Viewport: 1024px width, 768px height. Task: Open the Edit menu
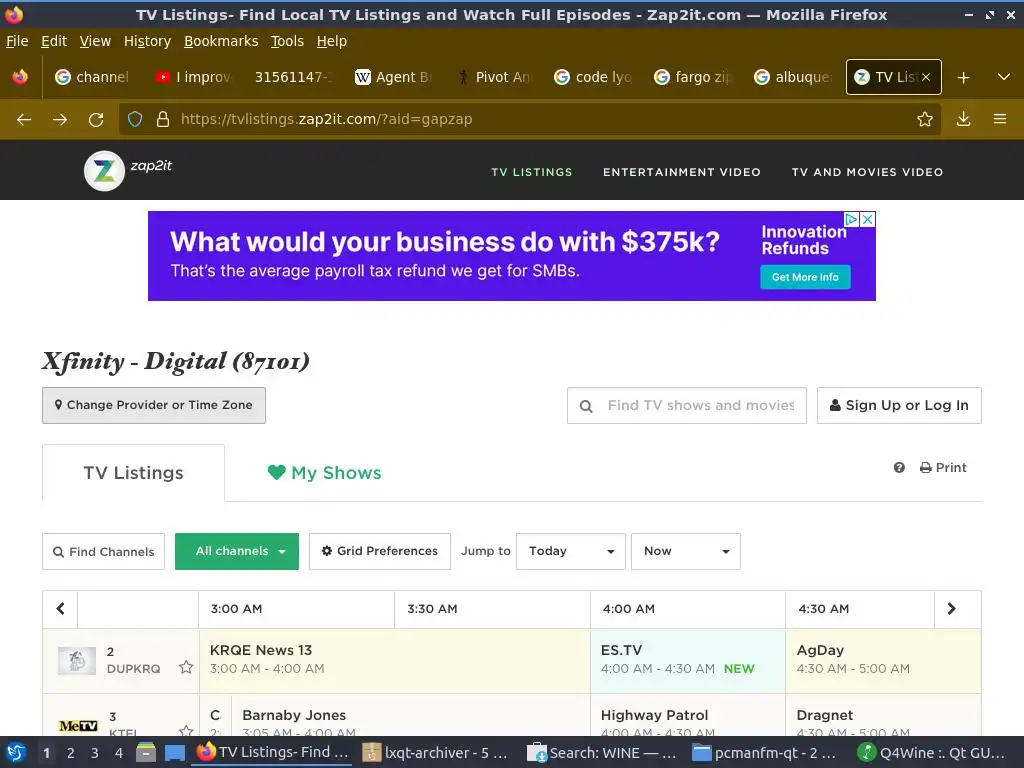(x=54, y=41)
